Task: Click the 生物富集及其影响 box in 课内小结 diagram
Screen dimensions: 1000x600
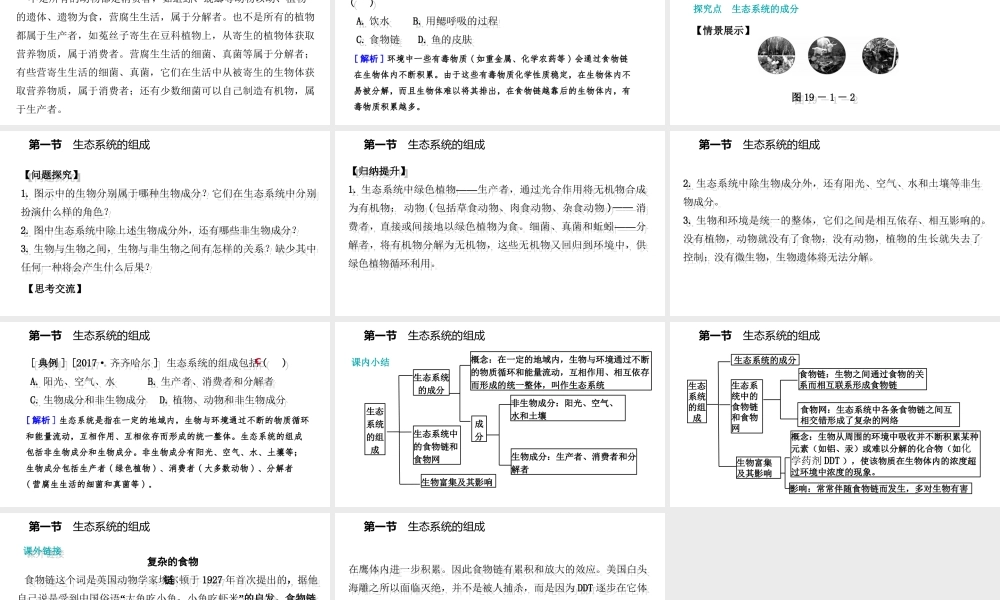Action: point(458,482)
